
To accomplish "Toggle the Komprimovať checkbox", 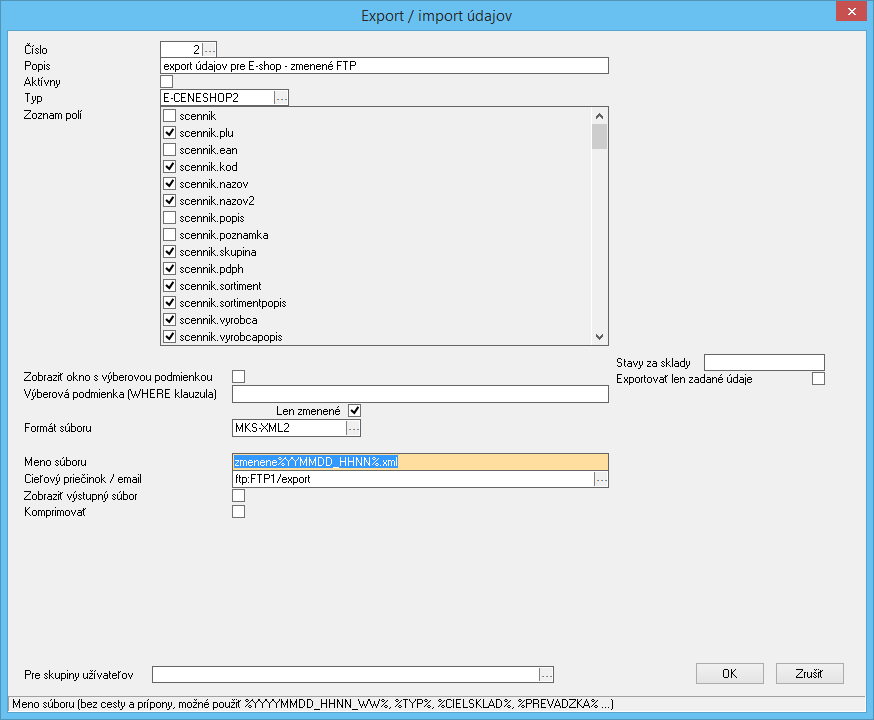I will point(238,512).
